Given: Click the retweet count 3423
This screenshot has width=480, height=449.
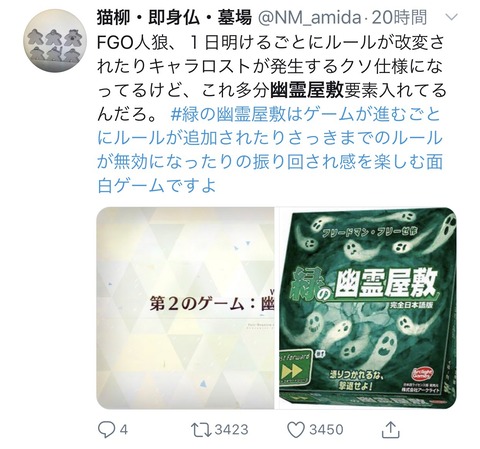Looking at the screenshot, I should 231,430.
